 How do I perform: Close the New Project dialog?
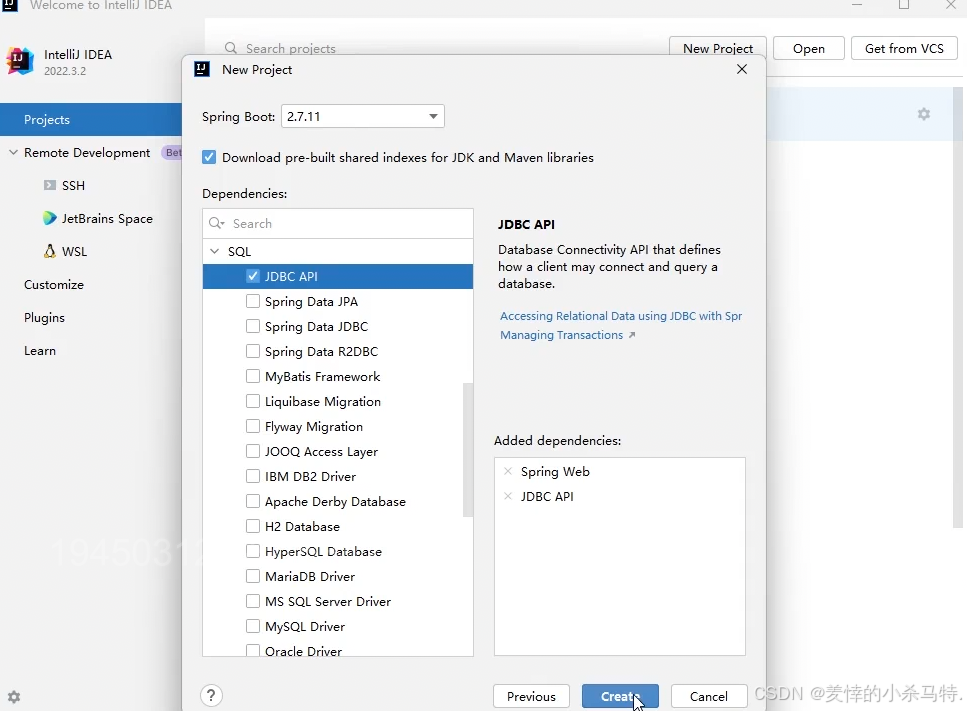(742, 69)
